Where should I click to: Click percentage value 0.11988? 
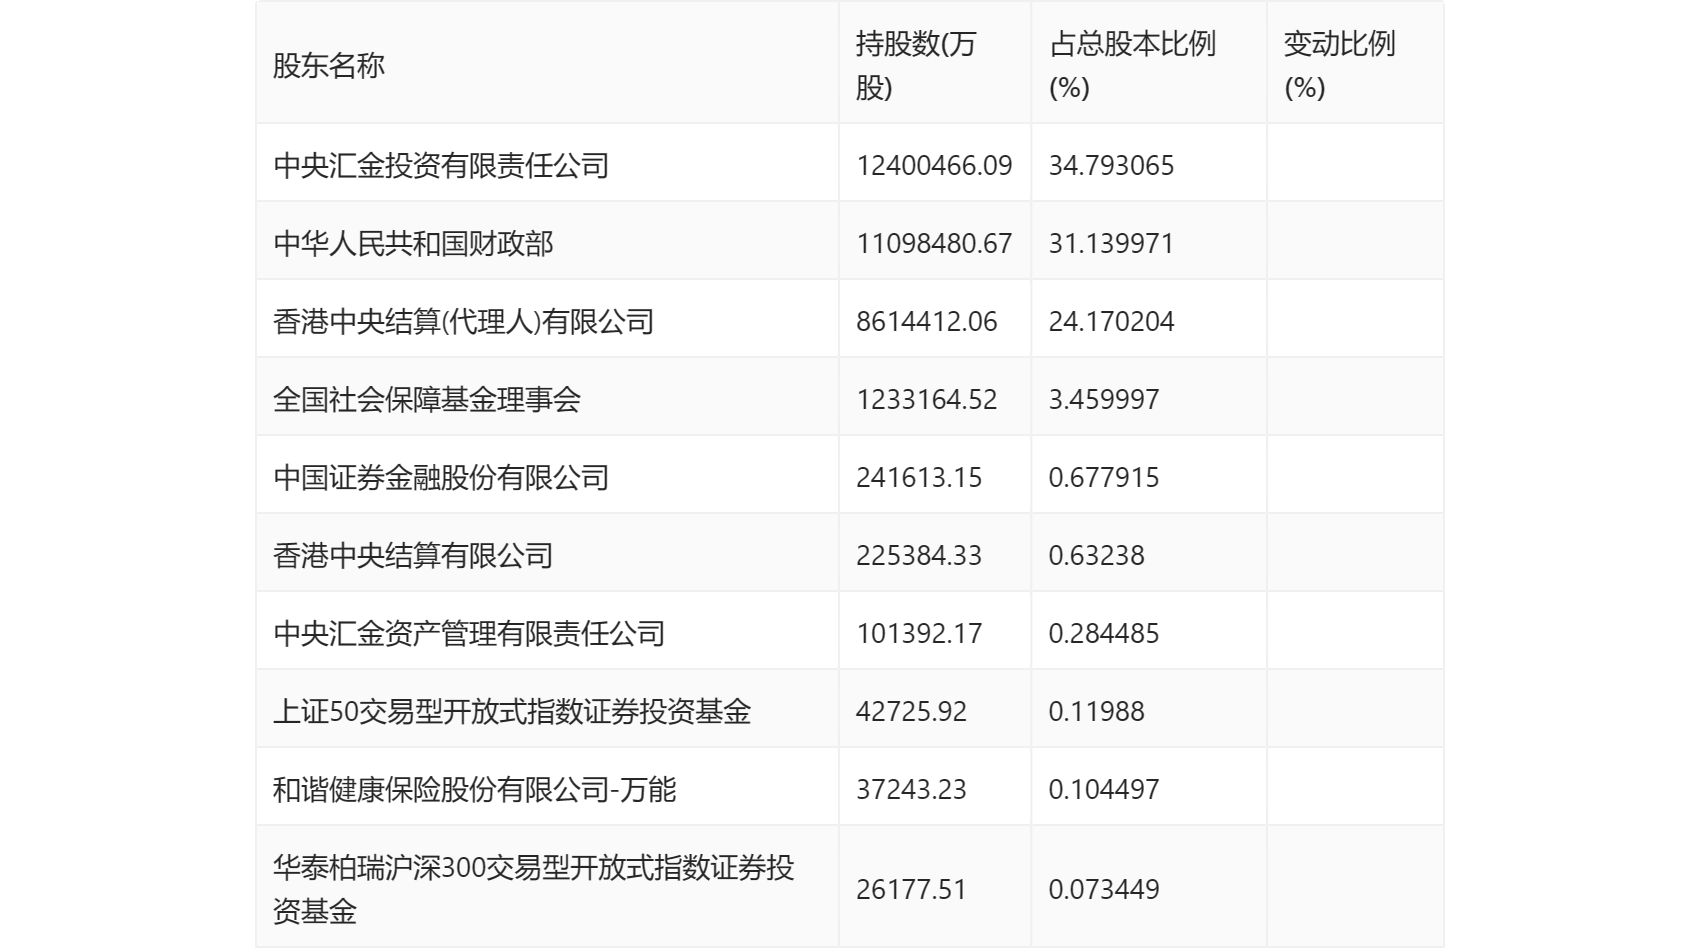point(1097,711)
